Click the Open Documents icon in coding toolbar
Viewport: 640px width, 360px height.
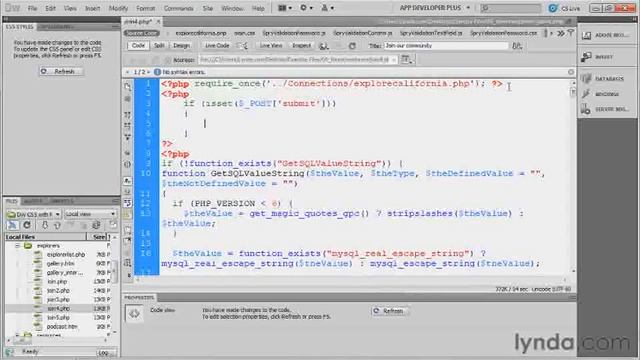click(128, 87)
